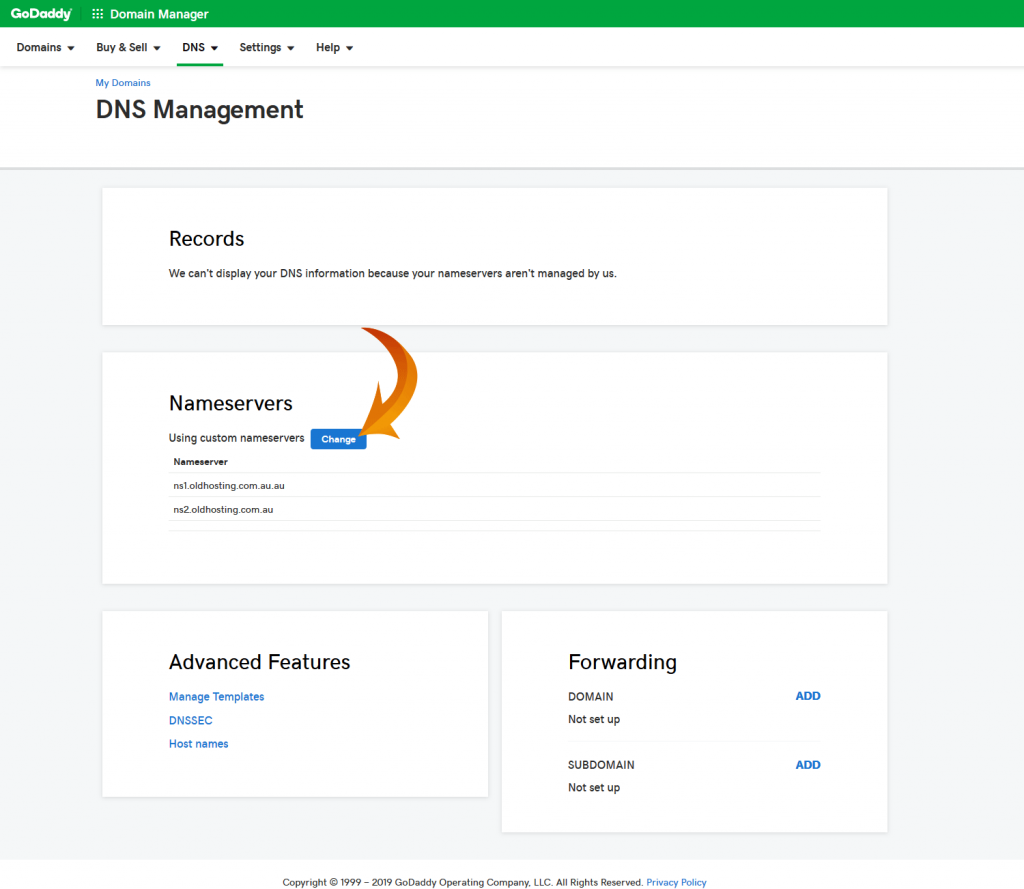The height and width of the screenshot is (889, 1024).
Task: Open the DNS menu
Action: pos(200,47)
